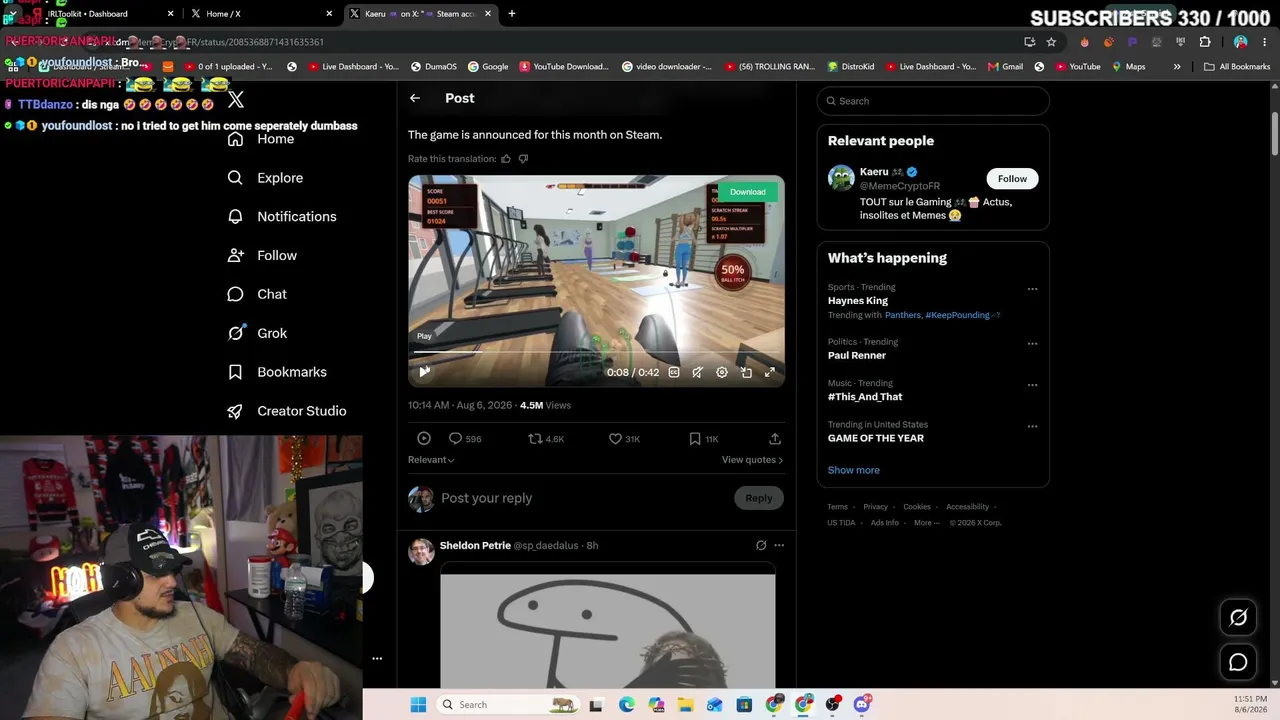
Task: Click Show more under What's happening
Action: pyautogui.click(x=854, y=470)
